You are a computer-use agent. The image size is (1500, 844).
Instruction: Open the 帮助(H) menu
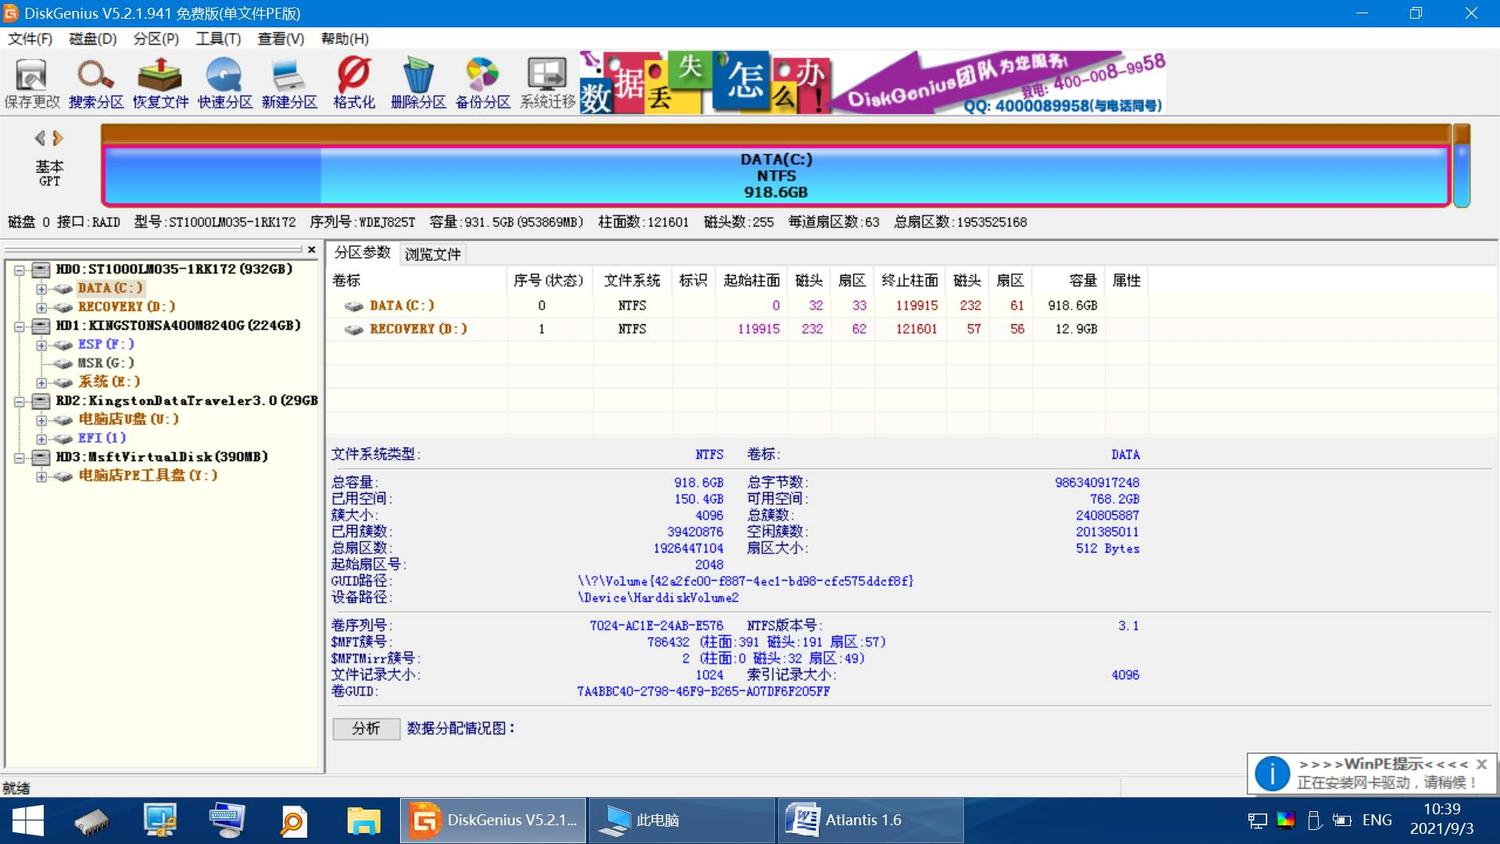tap(345, 38)
